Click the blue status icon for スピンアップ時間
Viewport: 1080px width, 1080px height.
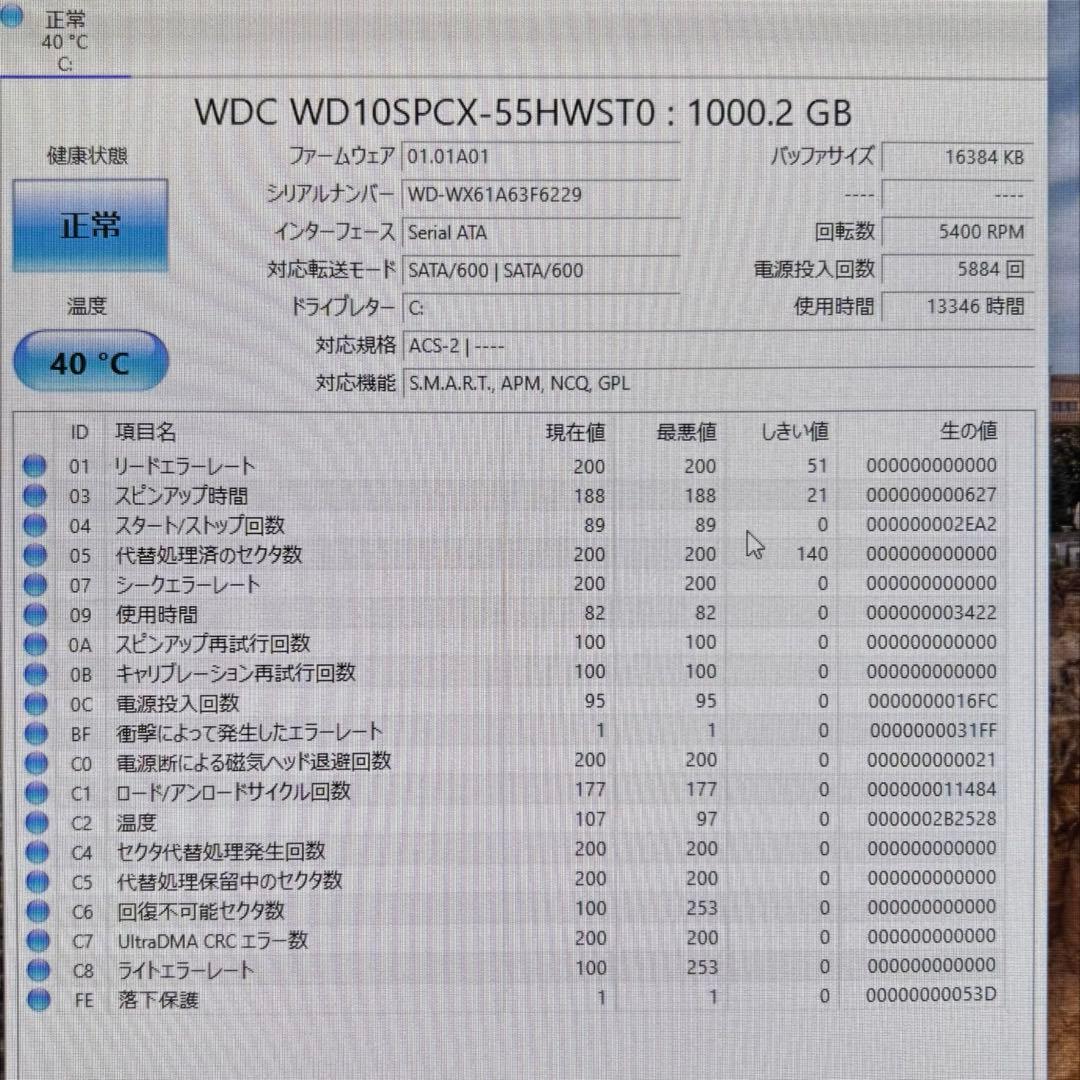35,494
